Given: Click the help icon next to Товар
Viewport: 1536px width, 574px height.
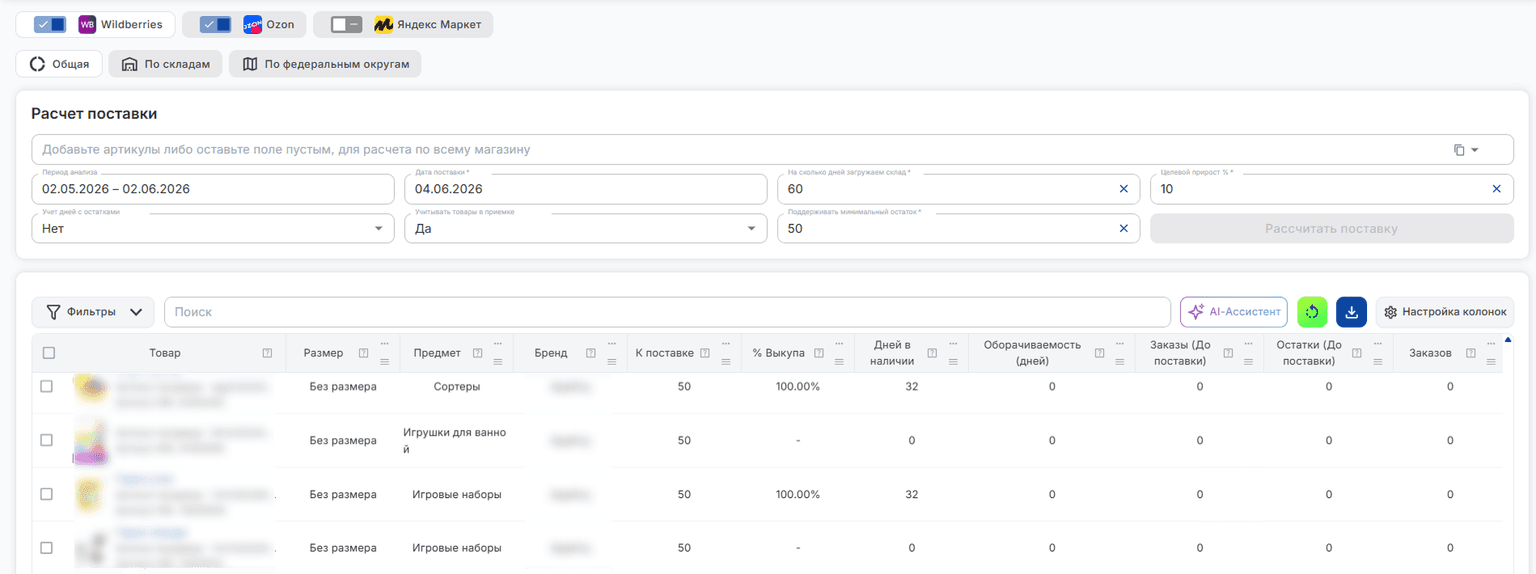Looking at the screenshot, I should pos(267,353).
